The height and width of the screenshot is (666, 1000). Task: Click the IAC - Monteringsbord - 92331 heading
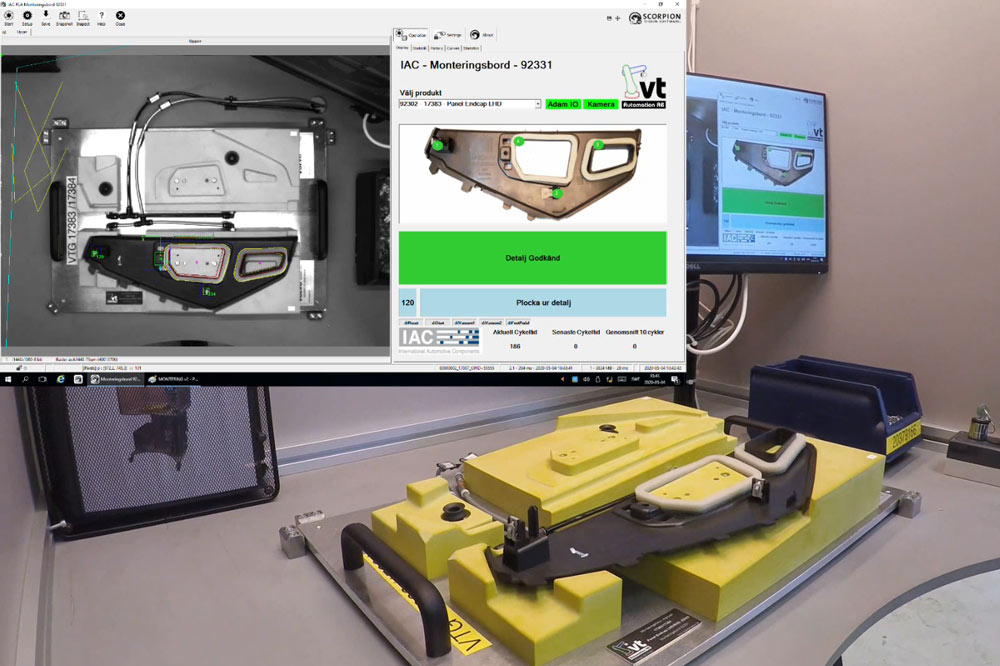[476, 65]
